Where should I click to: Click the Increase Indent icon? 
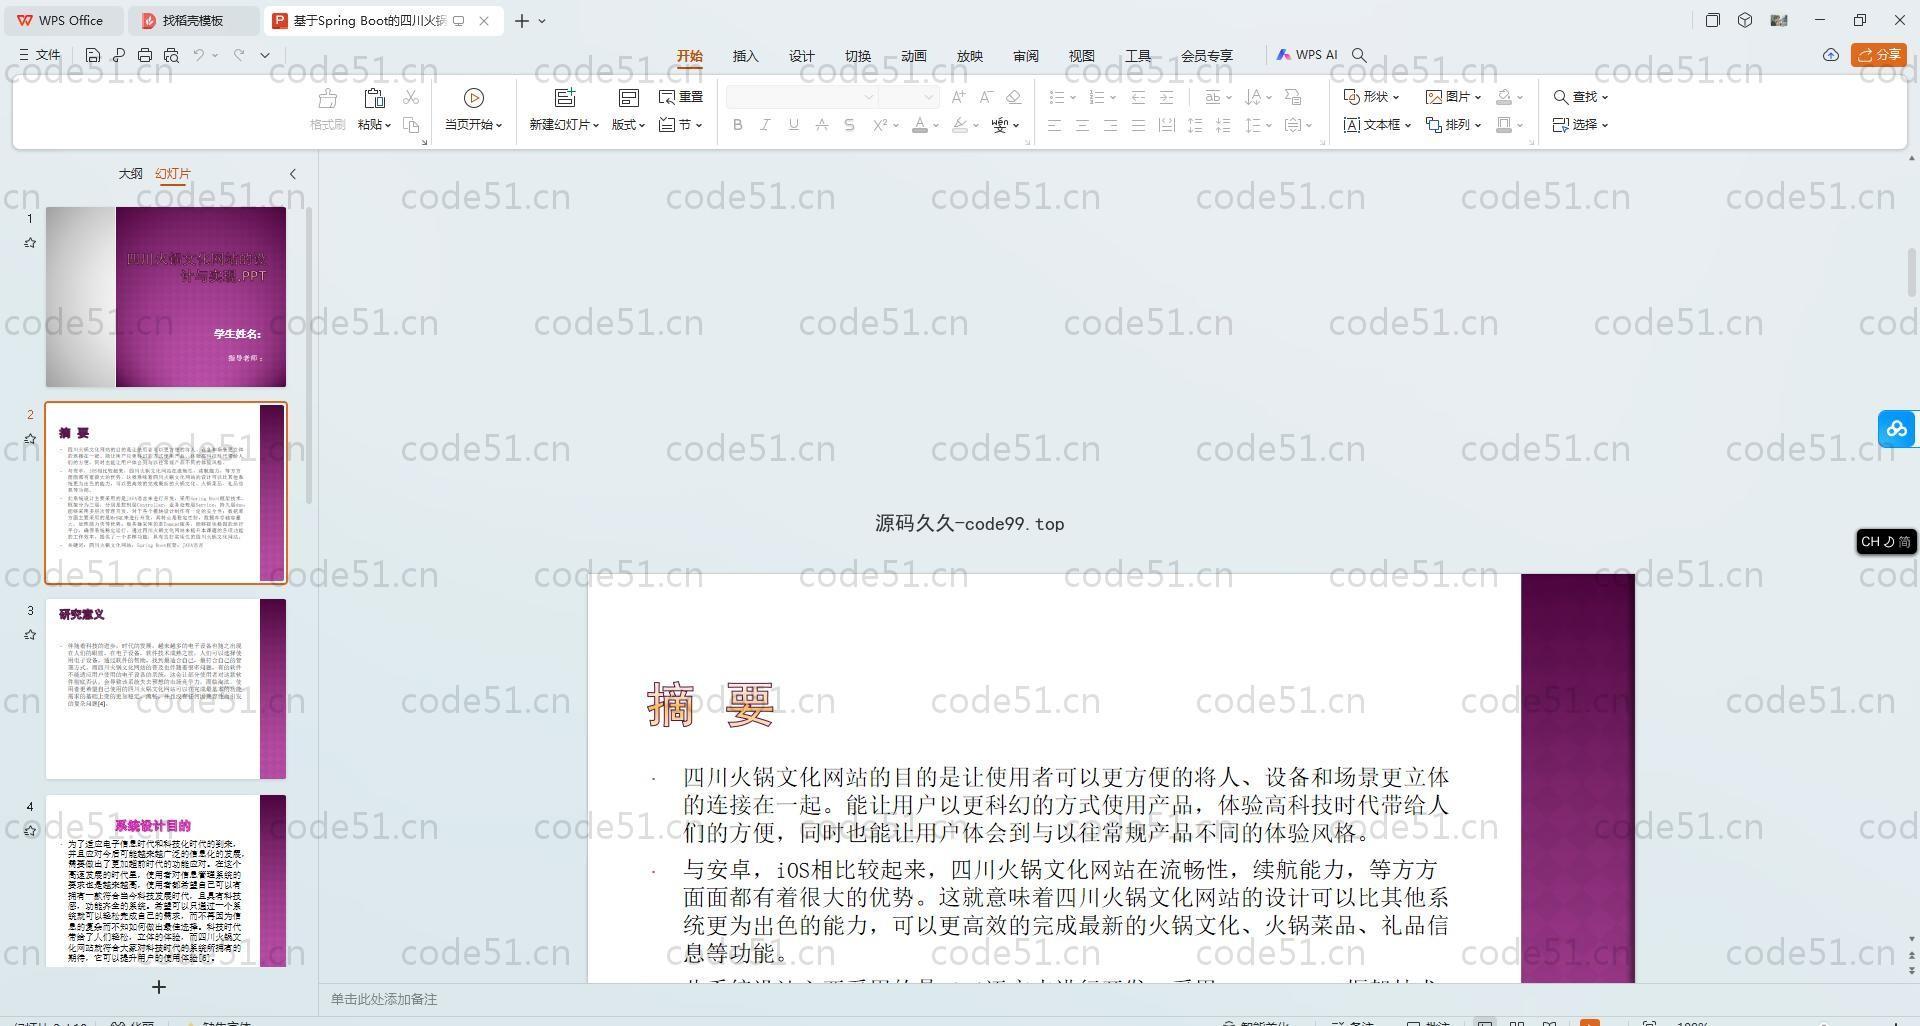tap(1166, 97)
